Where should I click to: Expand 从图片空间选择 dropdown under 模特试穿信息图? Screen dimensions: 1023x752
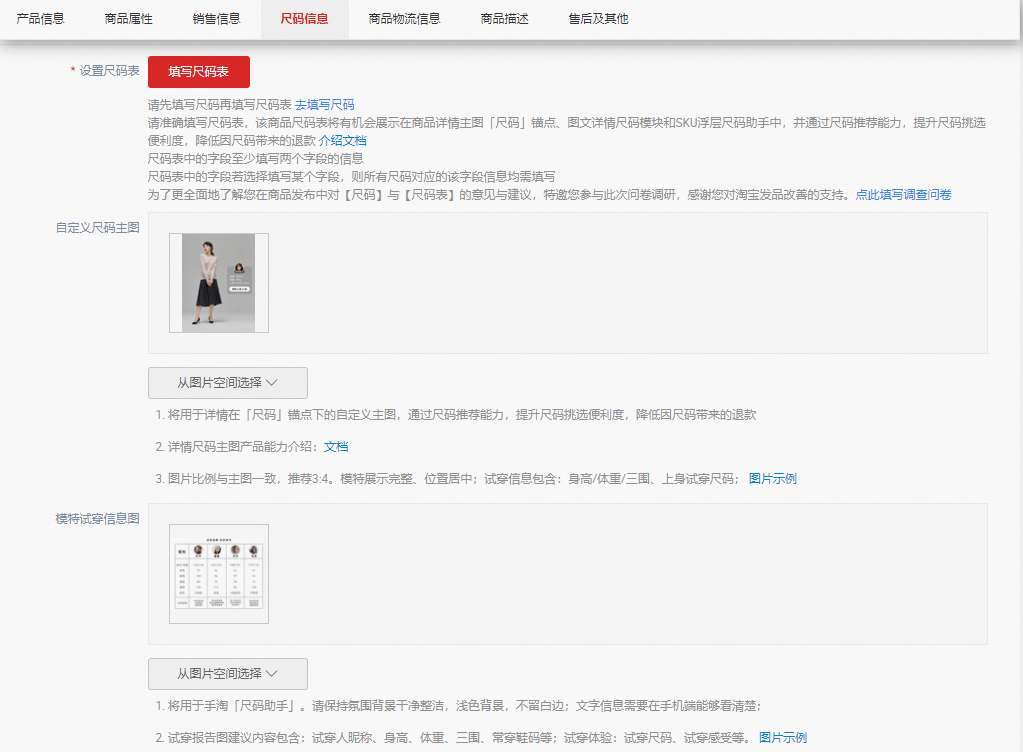click(x=228, y=674)
